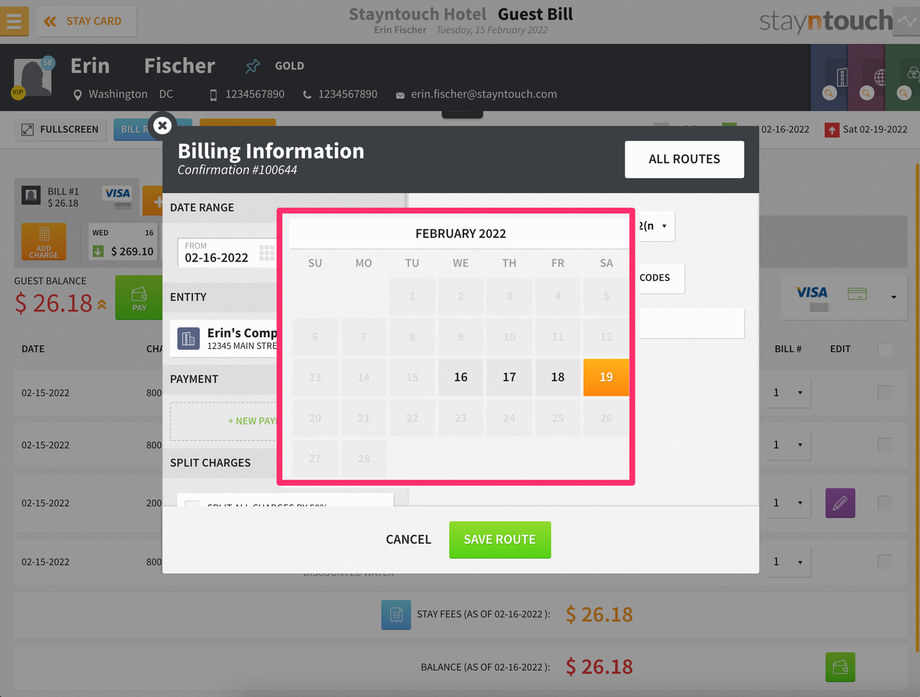Click the departure date Sat 02-19-2022
The image size is (920, 697).
pyautogui.click(x=875, y=130)
